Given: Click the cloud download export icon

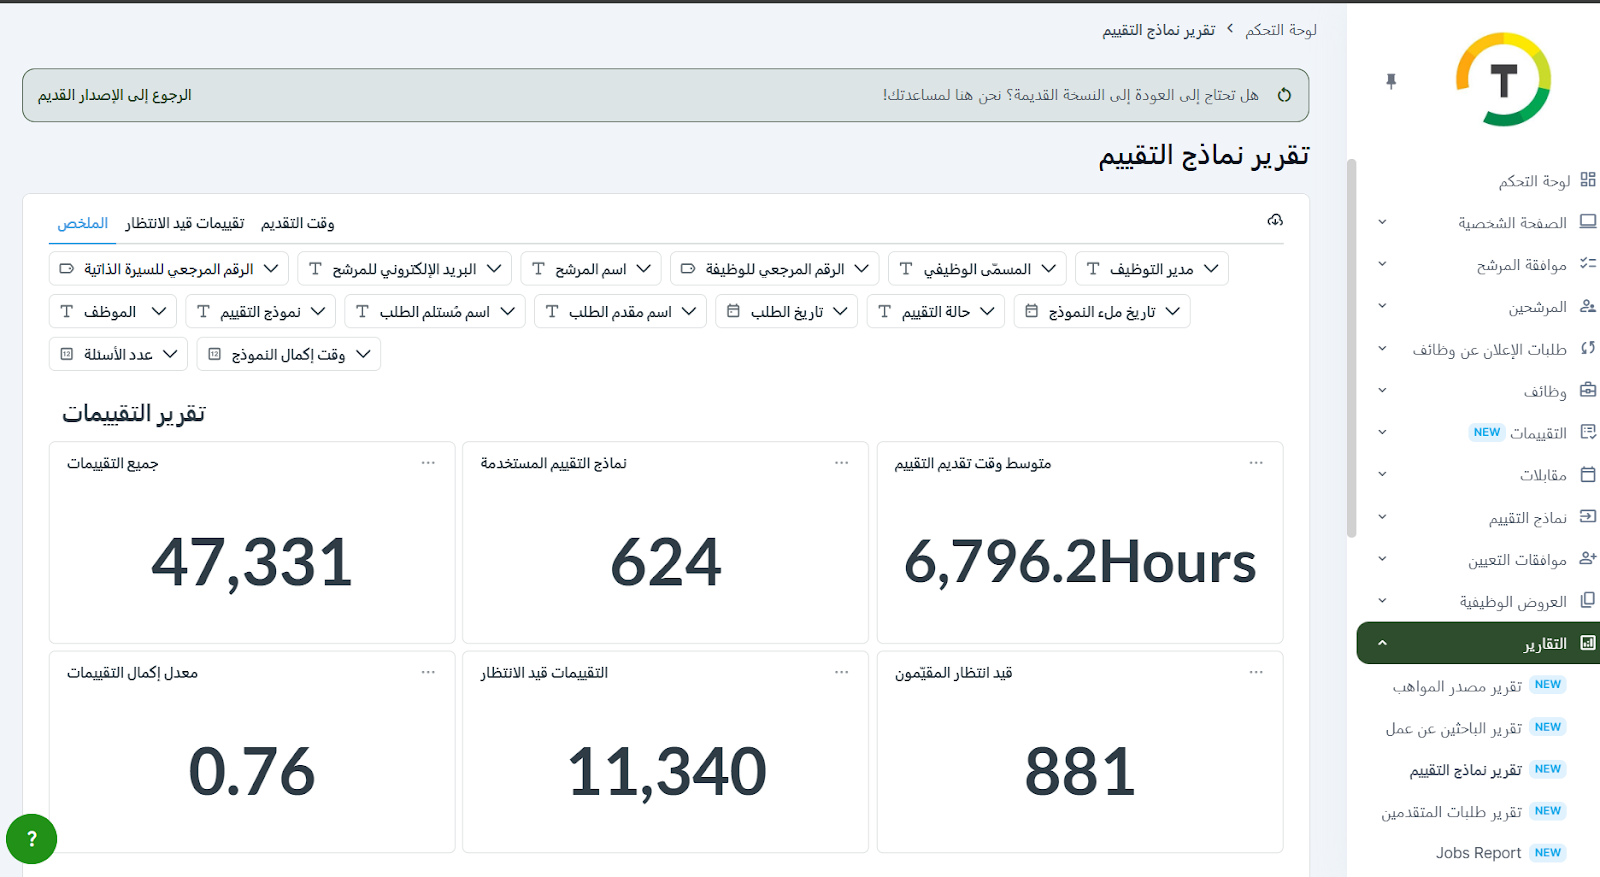Looking at the screenshot, I should click(1274, 220).
